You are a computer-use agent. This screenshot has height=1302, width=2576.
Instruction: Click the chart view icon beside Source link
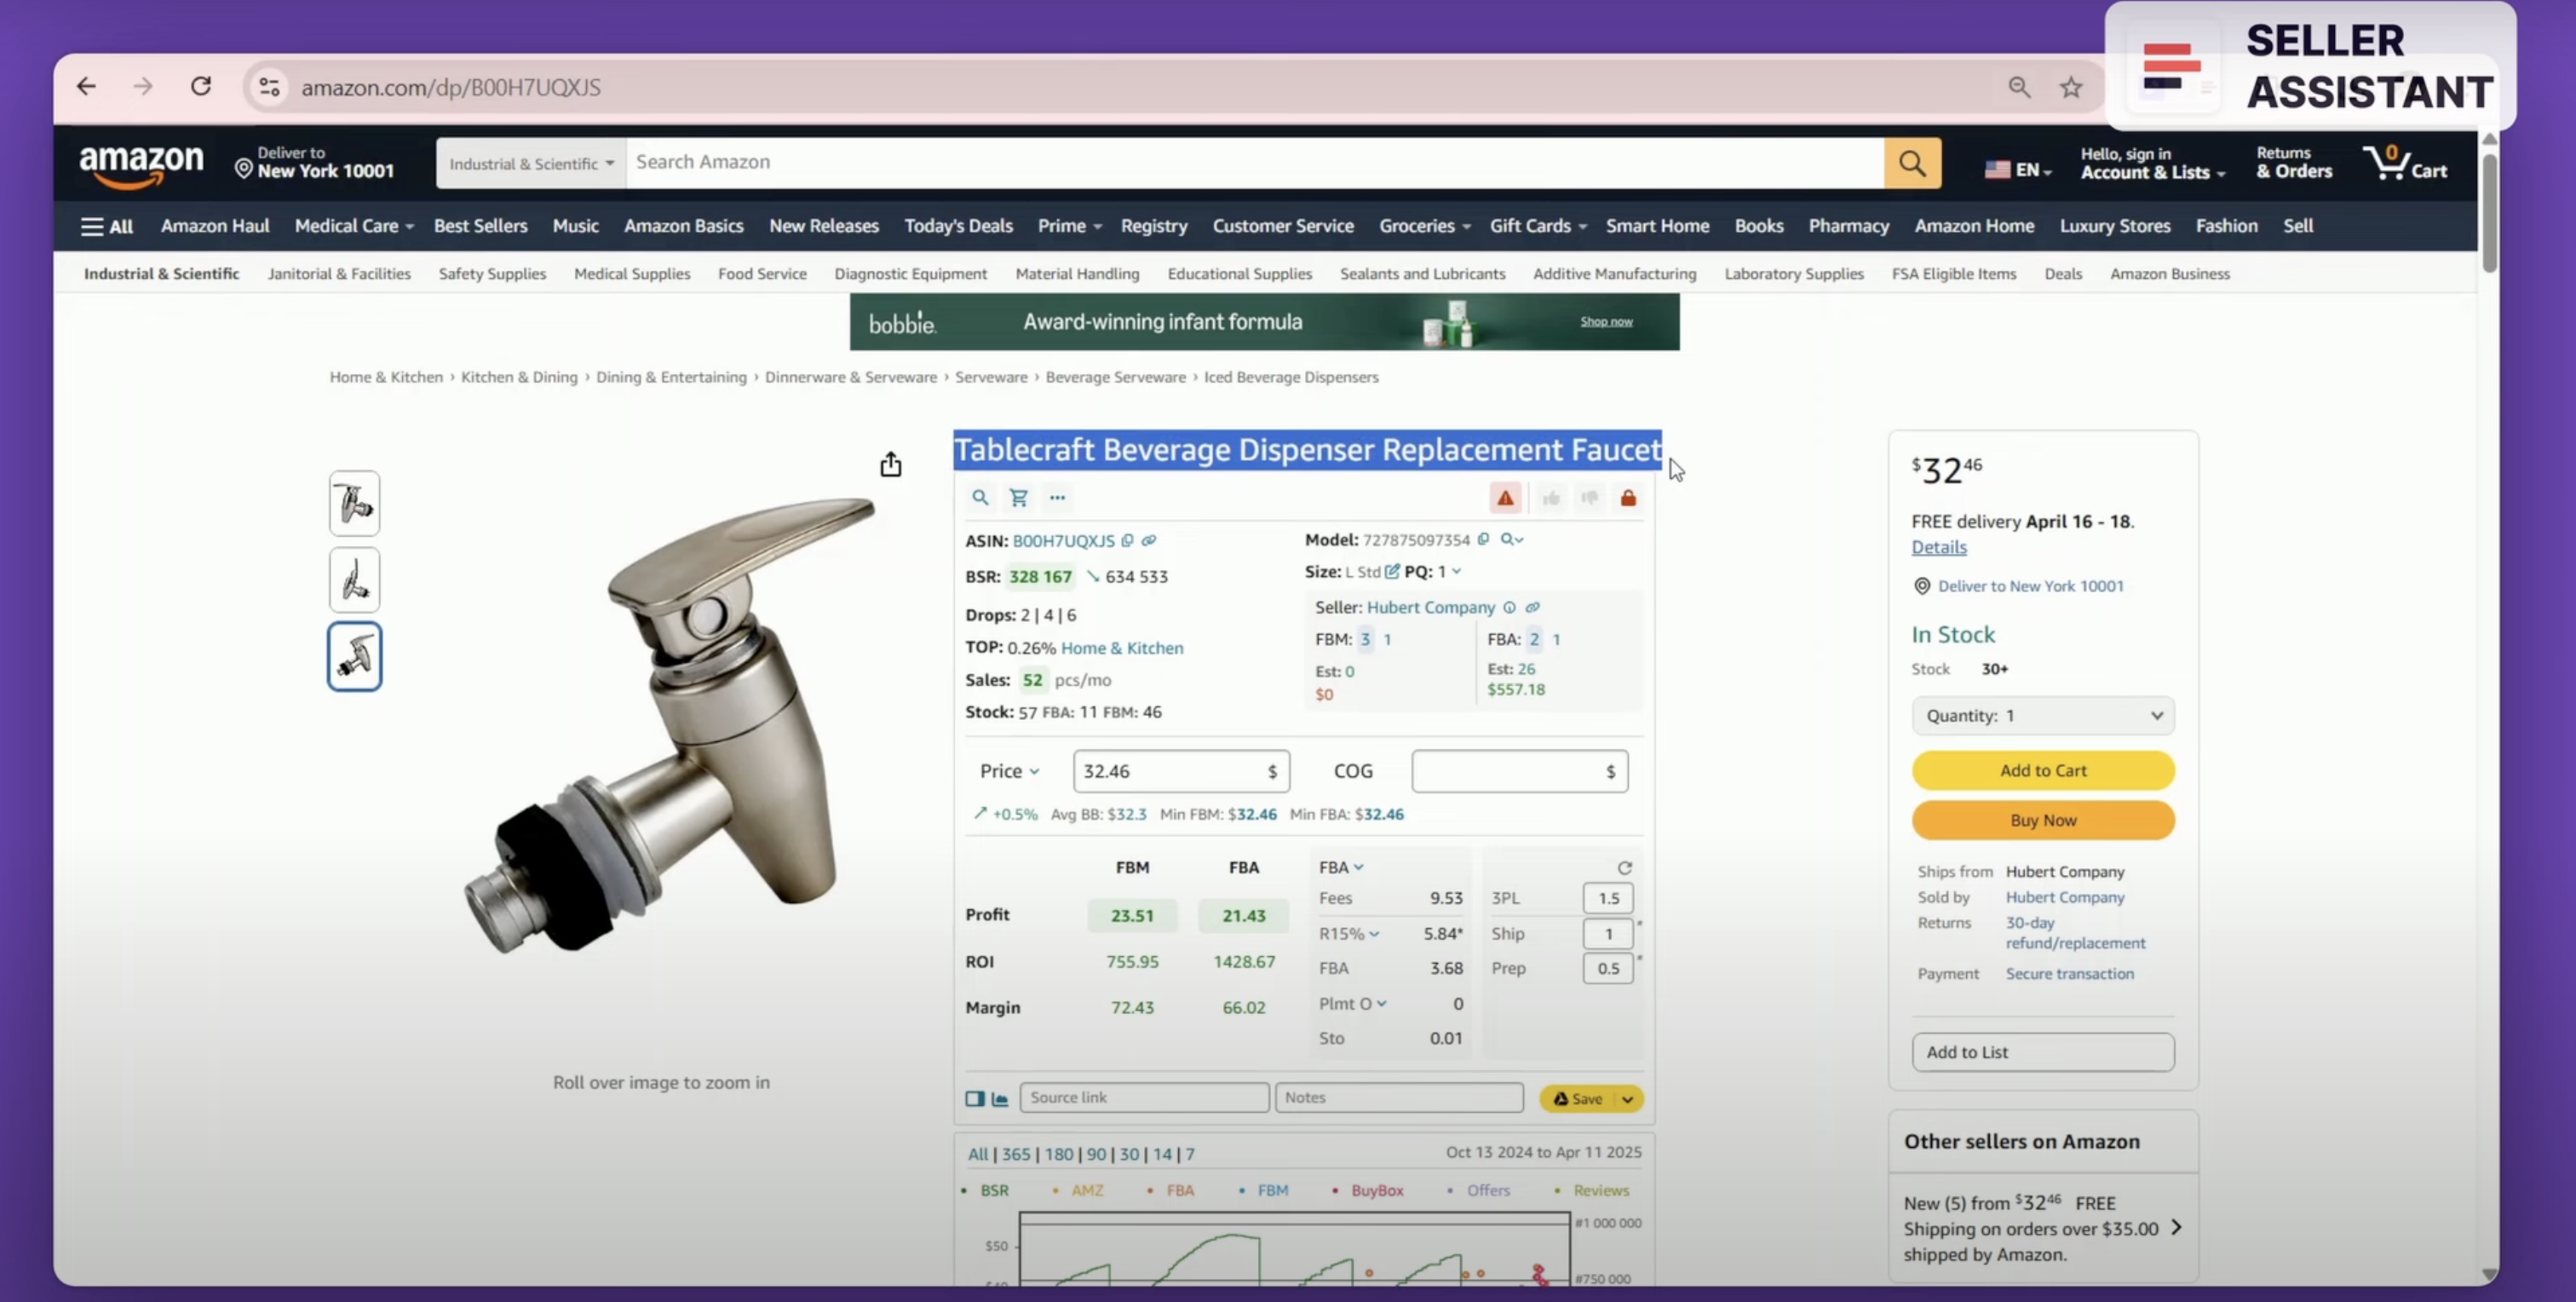(x=999, y=1099)
